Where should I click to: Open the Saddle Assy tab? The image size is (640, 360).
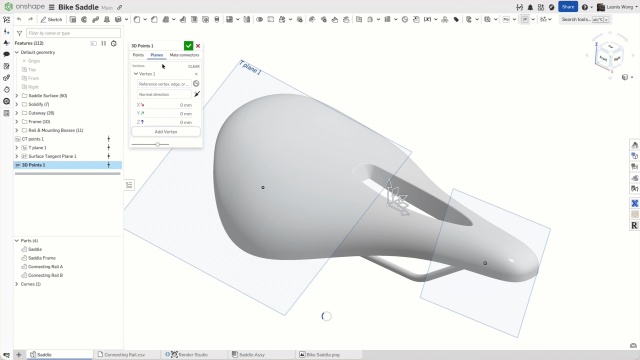(x=248, y=355)
